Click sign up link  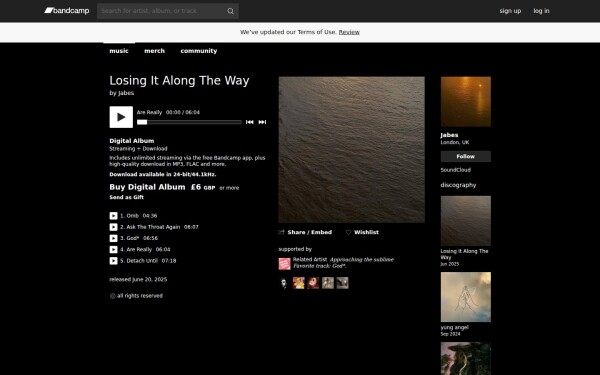tap(510, 11)
